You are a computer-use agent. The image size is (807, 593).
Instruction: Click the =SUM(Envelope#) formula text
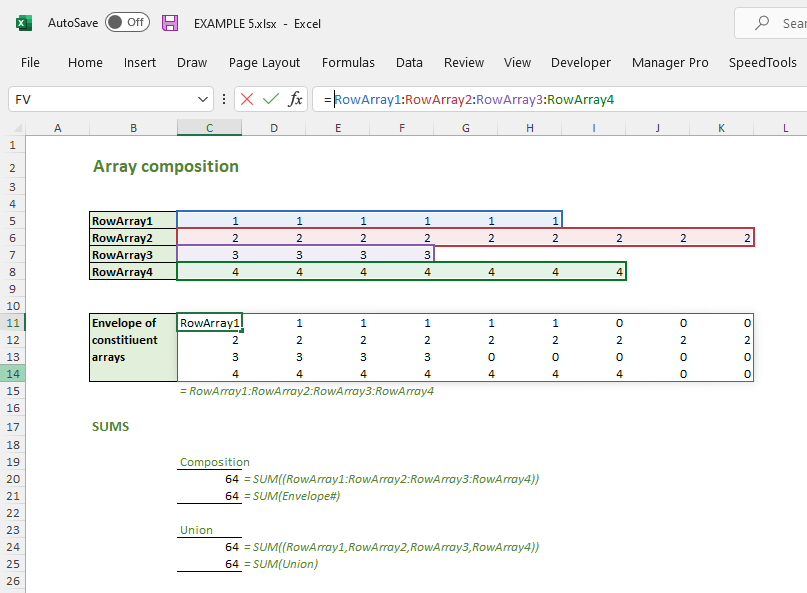pyautogui.click(x=292, y=496)
